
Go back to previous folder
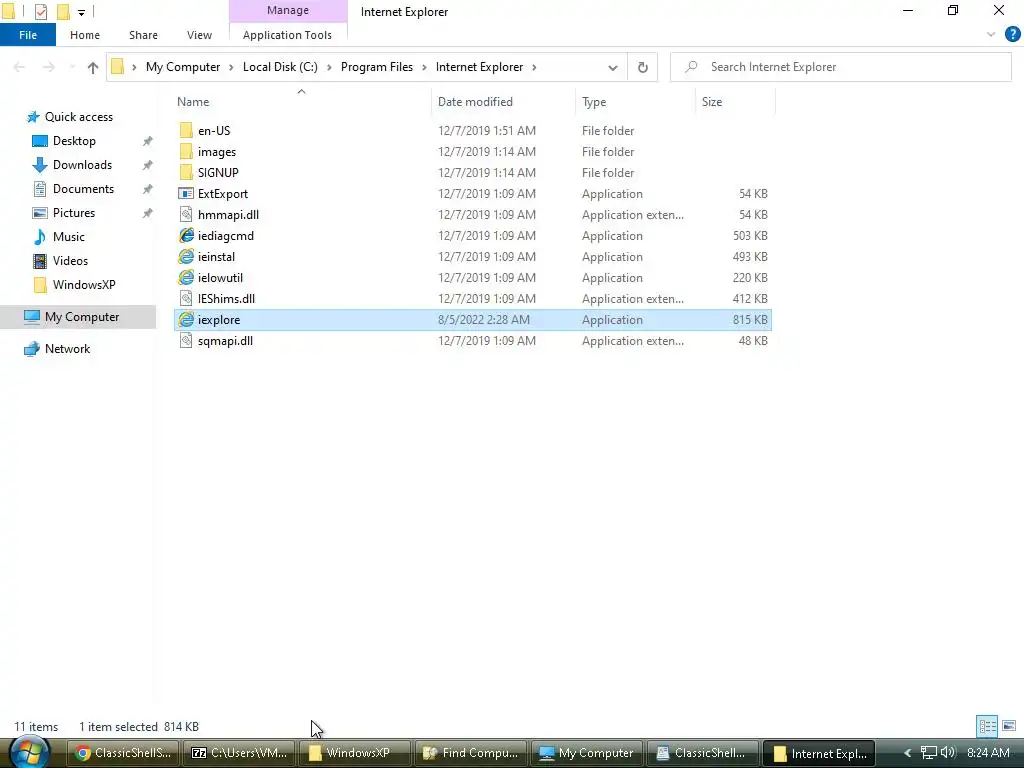click(x=20, y=67)
